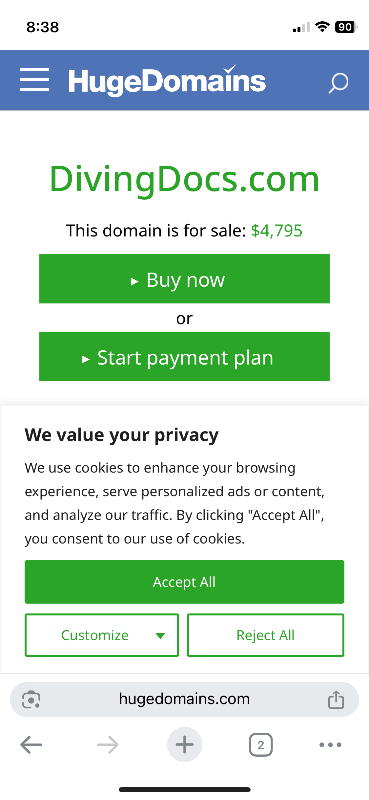This screenshot has width=369, height=800.
Task: Tap the share icon in address bar
Action: click(x=335, y=699)
